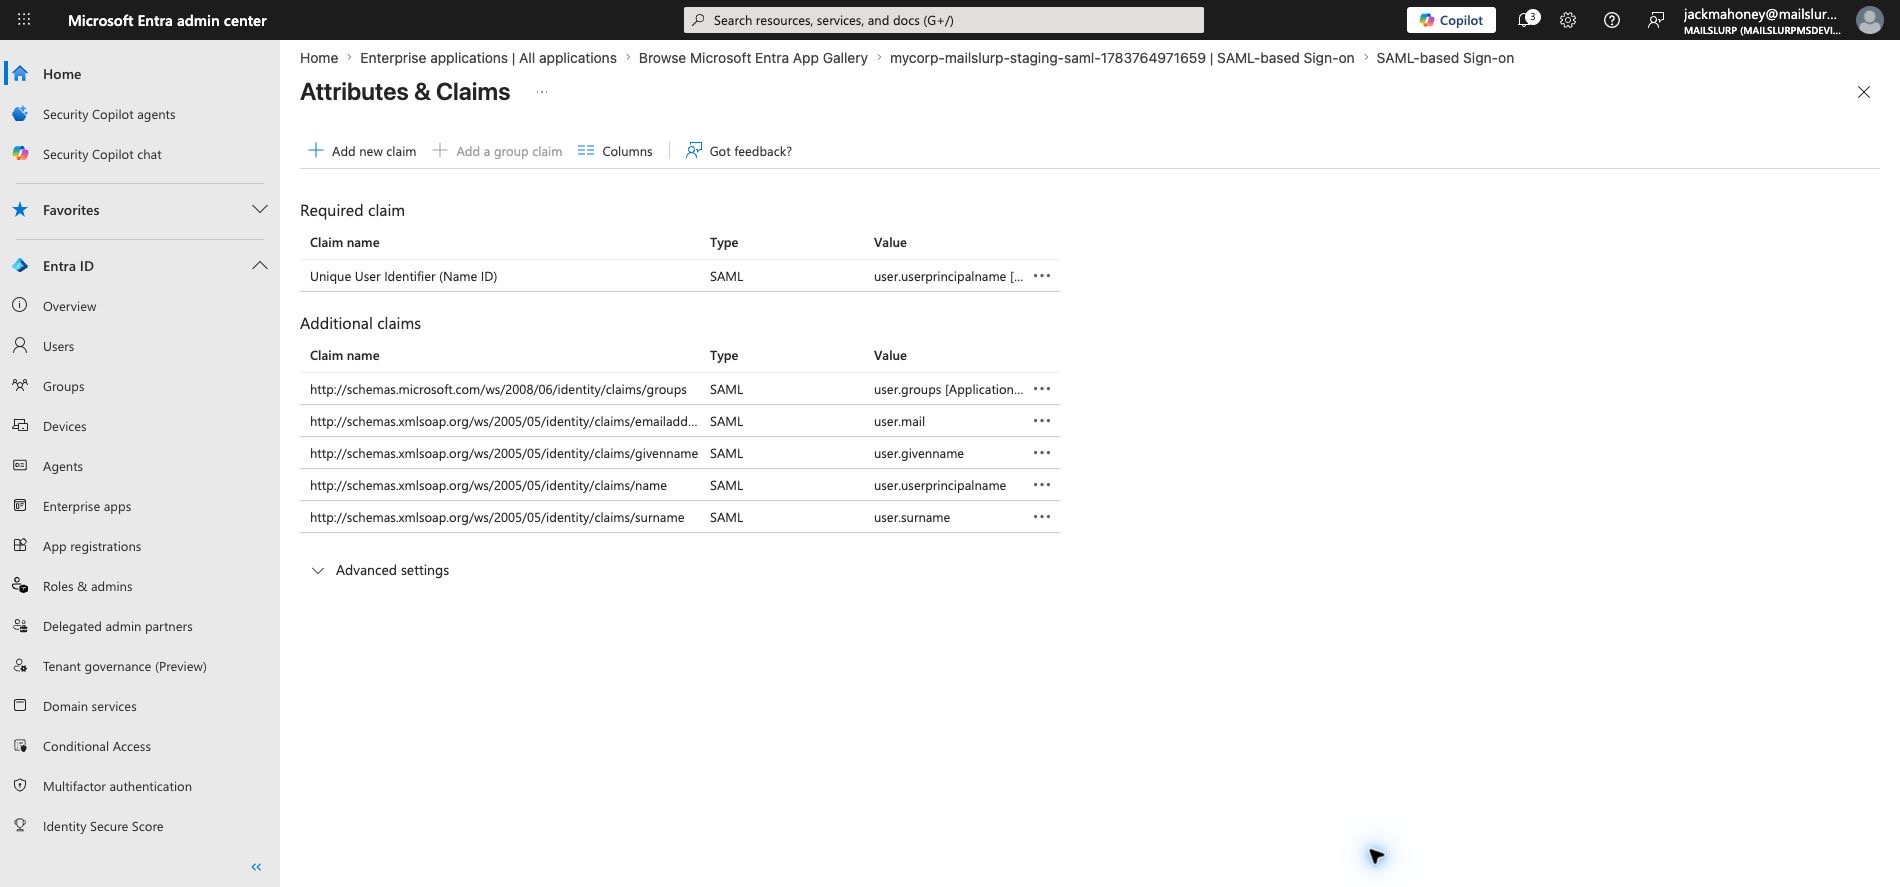Click the Microsoft Entra admin center title
Screen dimensions: 1900x887
click(x=167, y=20)
